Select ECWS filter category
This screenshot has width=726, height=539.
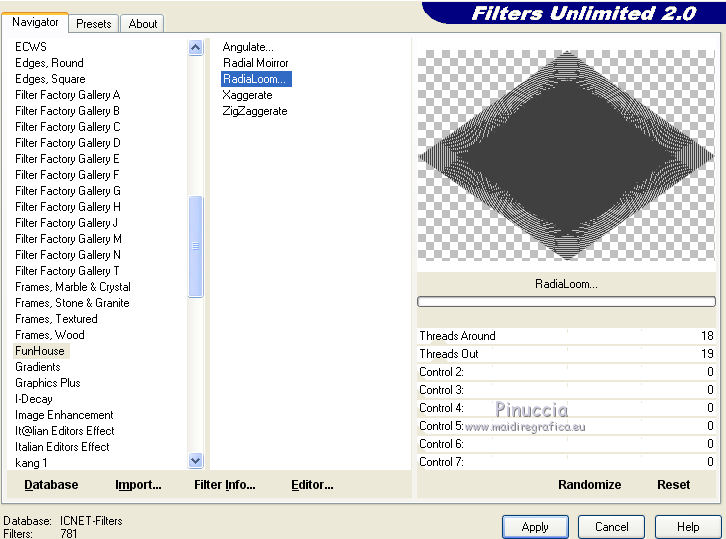[31, 47]
